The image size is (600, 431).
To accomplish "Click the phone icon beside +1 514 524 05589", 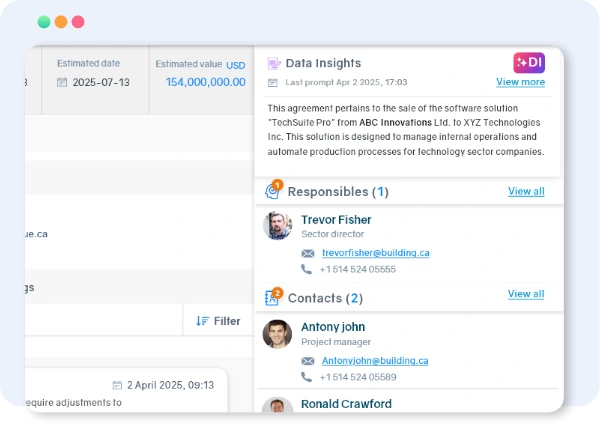I will [307, 377].
